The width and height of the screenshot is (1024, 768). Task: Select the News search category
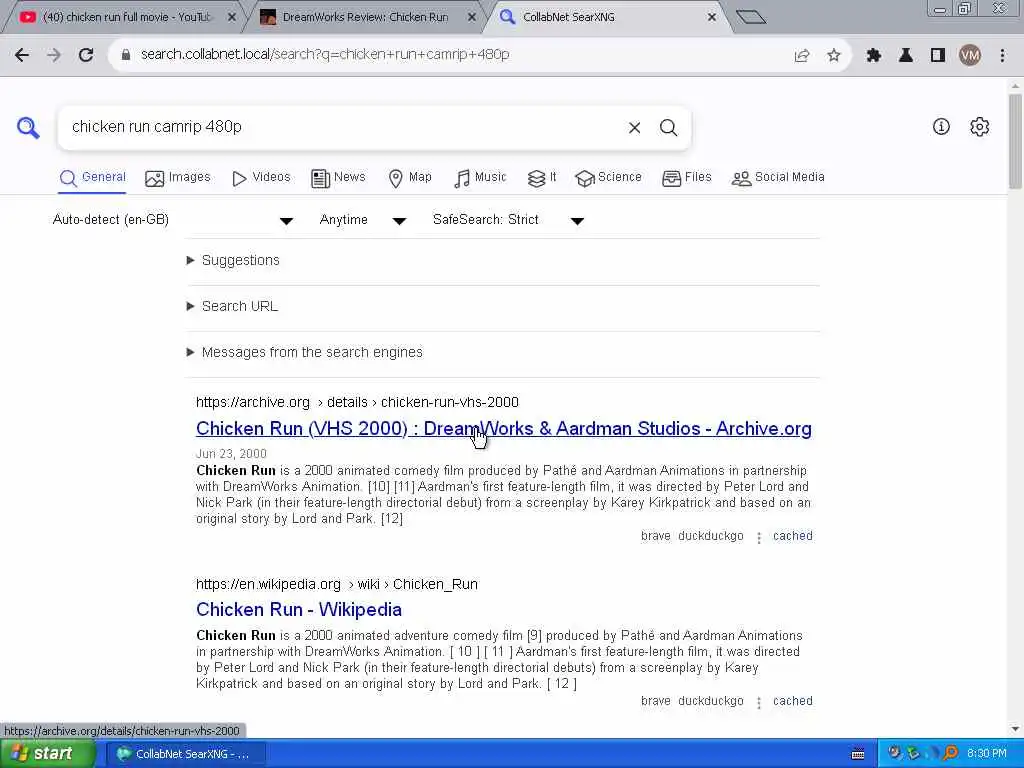click(338, 178)
